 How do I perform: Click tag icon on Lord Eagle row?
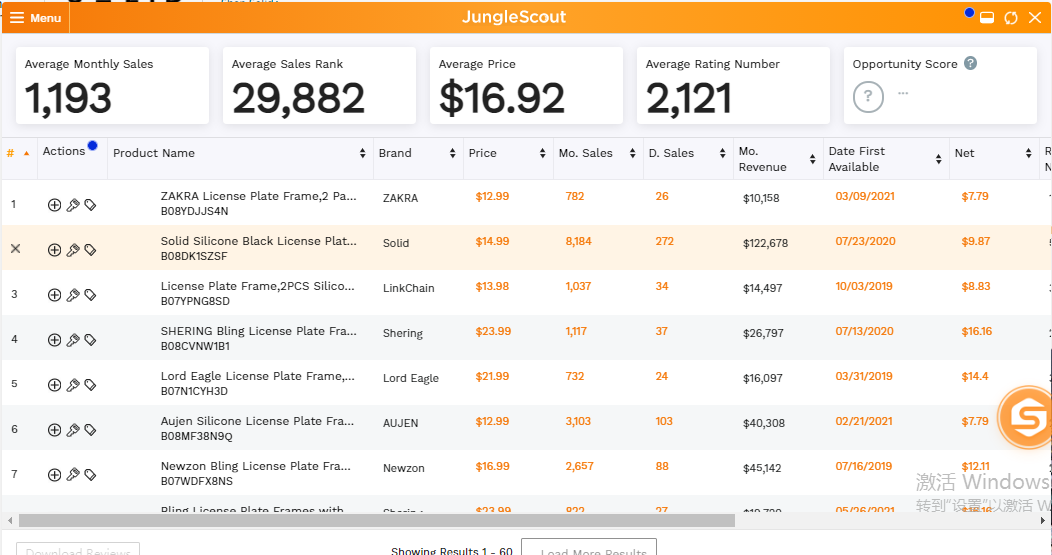point(90,385)
